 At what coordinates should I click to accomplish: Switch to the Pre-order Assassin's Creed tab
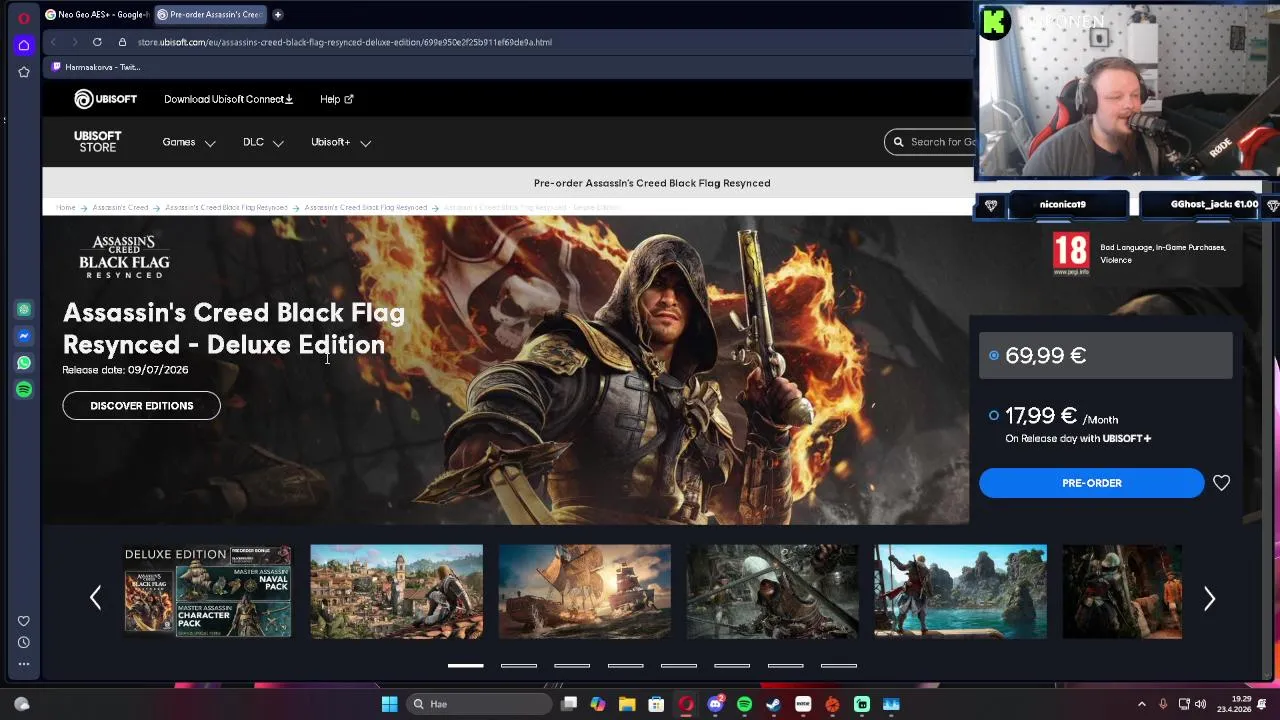208,14
